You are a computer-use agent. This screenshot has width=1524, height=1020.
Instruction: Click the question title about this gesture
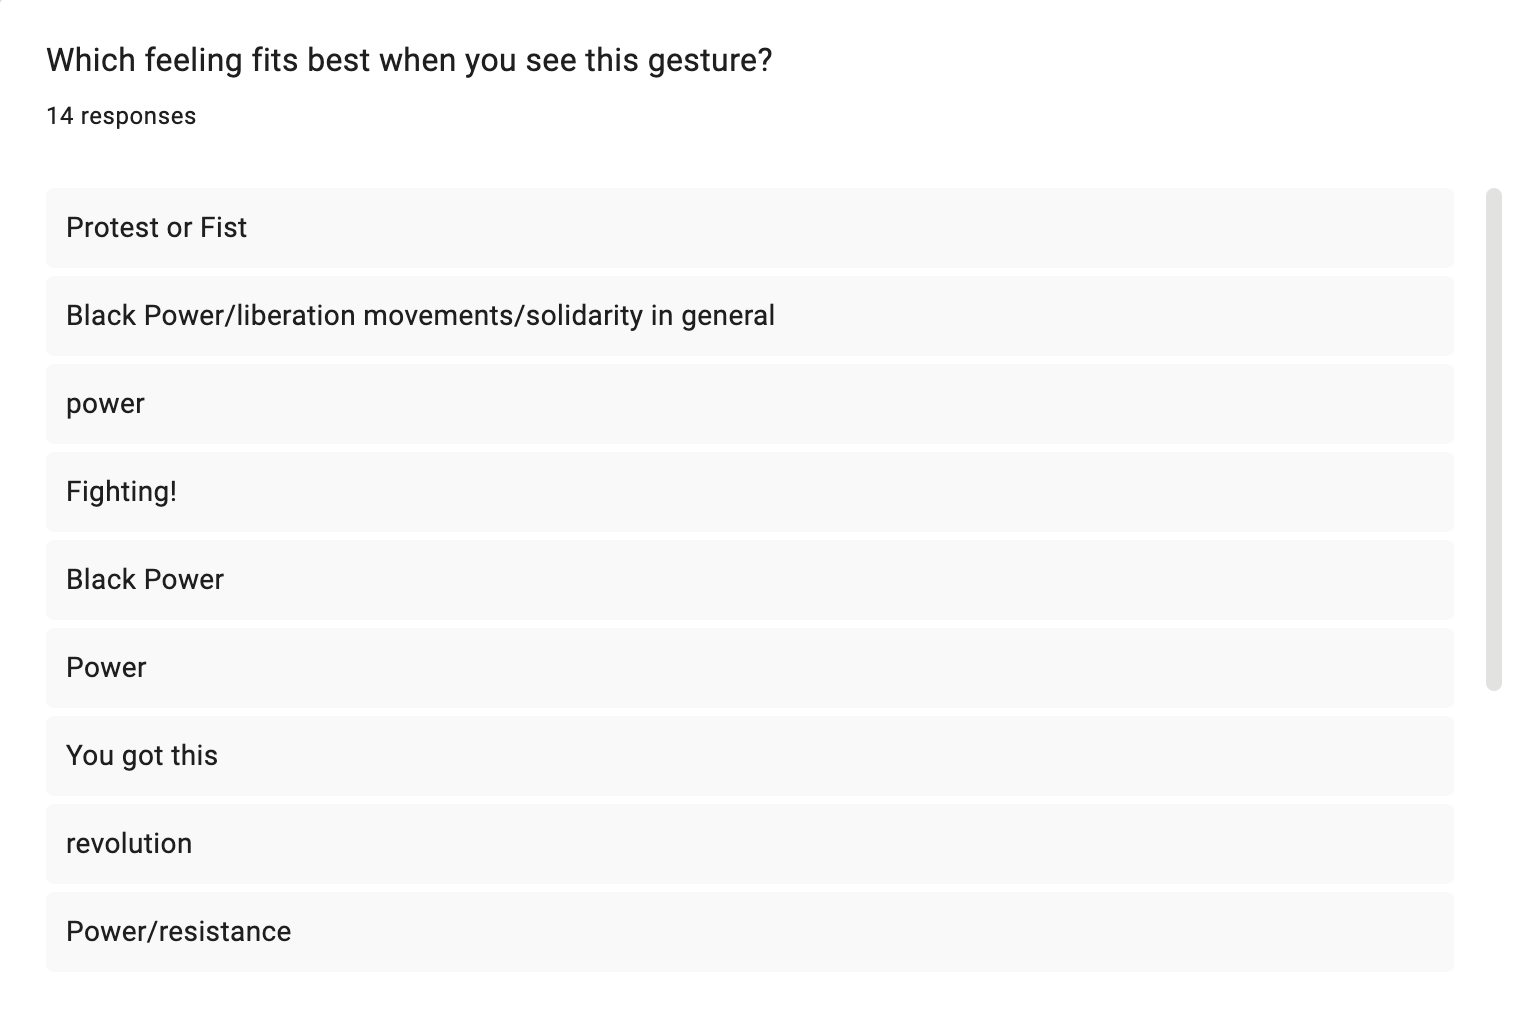click(x=409, y=60)
